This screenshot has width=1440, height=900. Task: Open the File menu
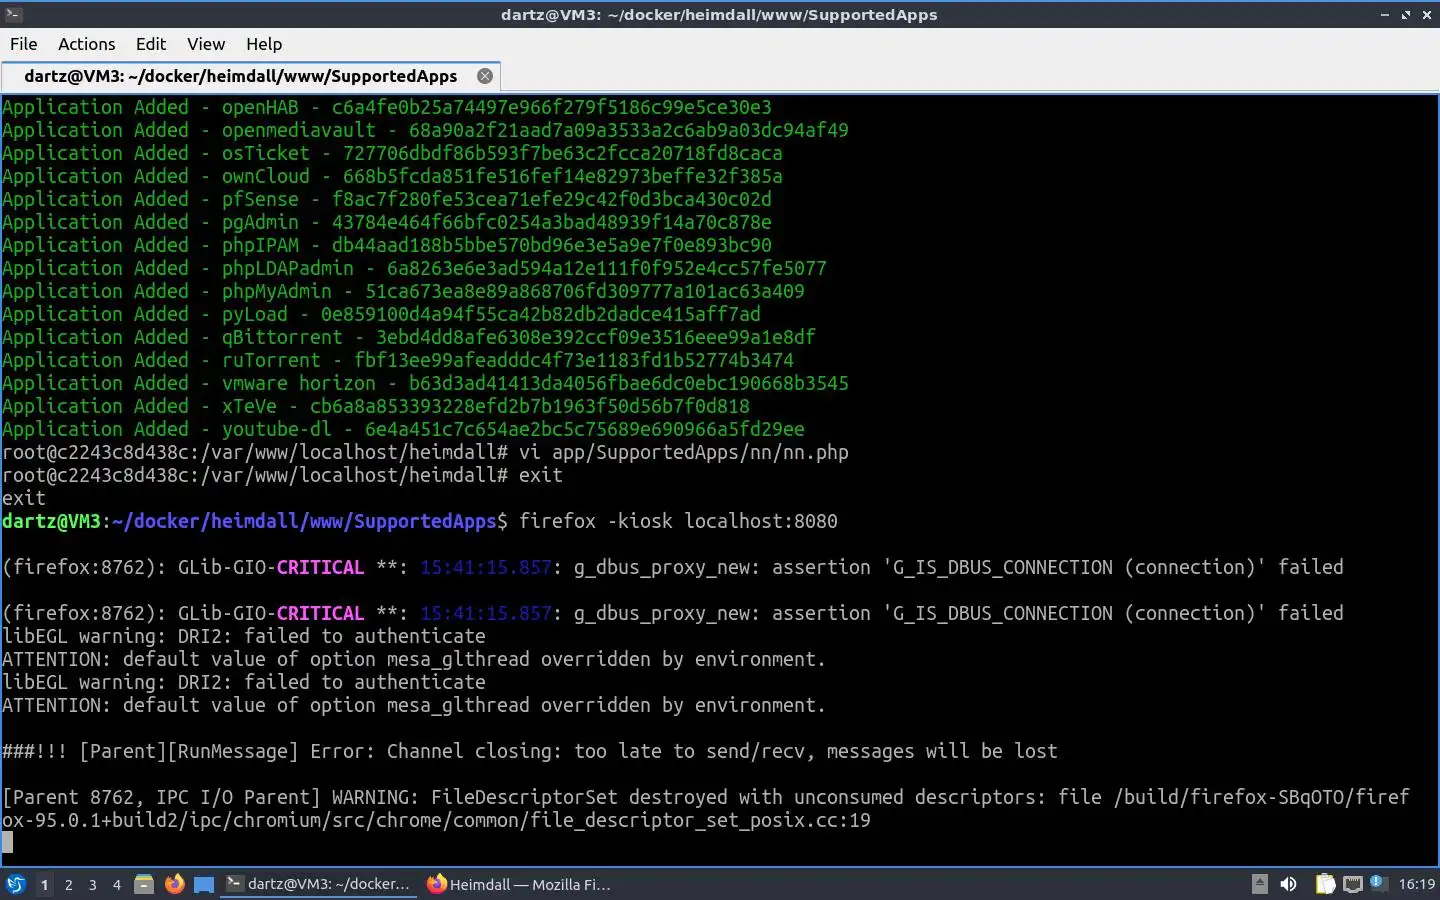click(x=23, y=44)
